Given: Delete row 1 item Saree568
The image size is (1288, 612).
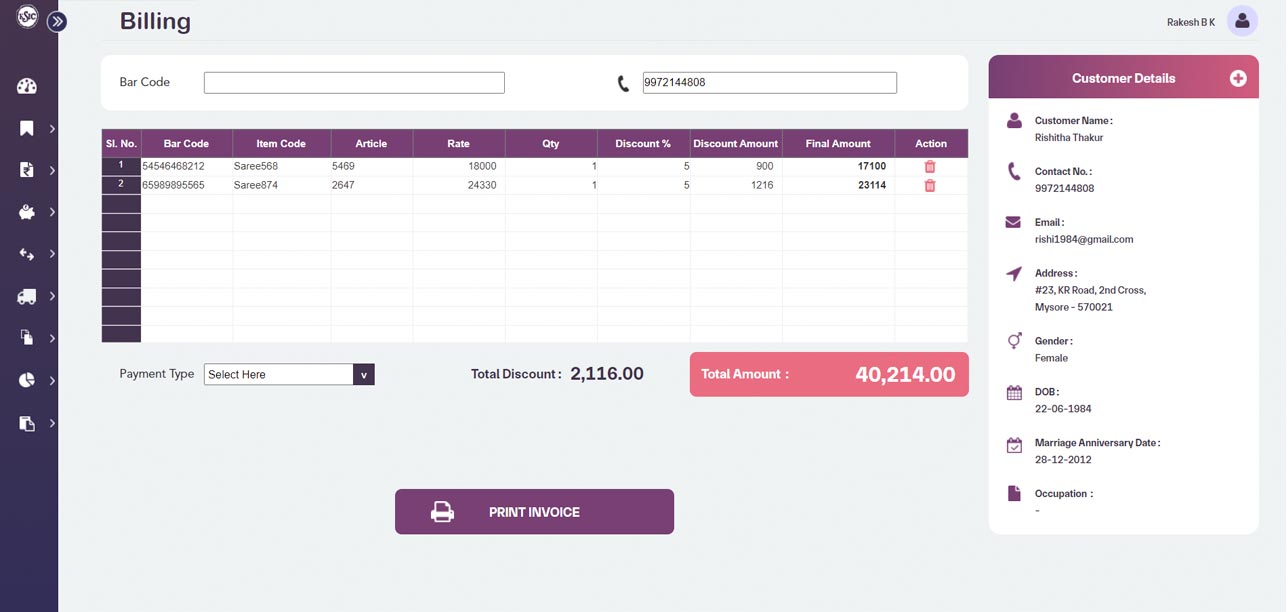Looking at the screenshot, I should pos(930,167).
